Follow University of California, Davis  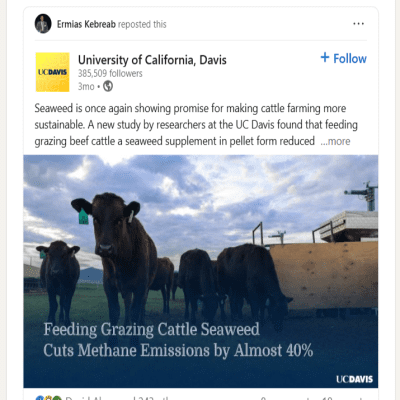coord(344,58)
